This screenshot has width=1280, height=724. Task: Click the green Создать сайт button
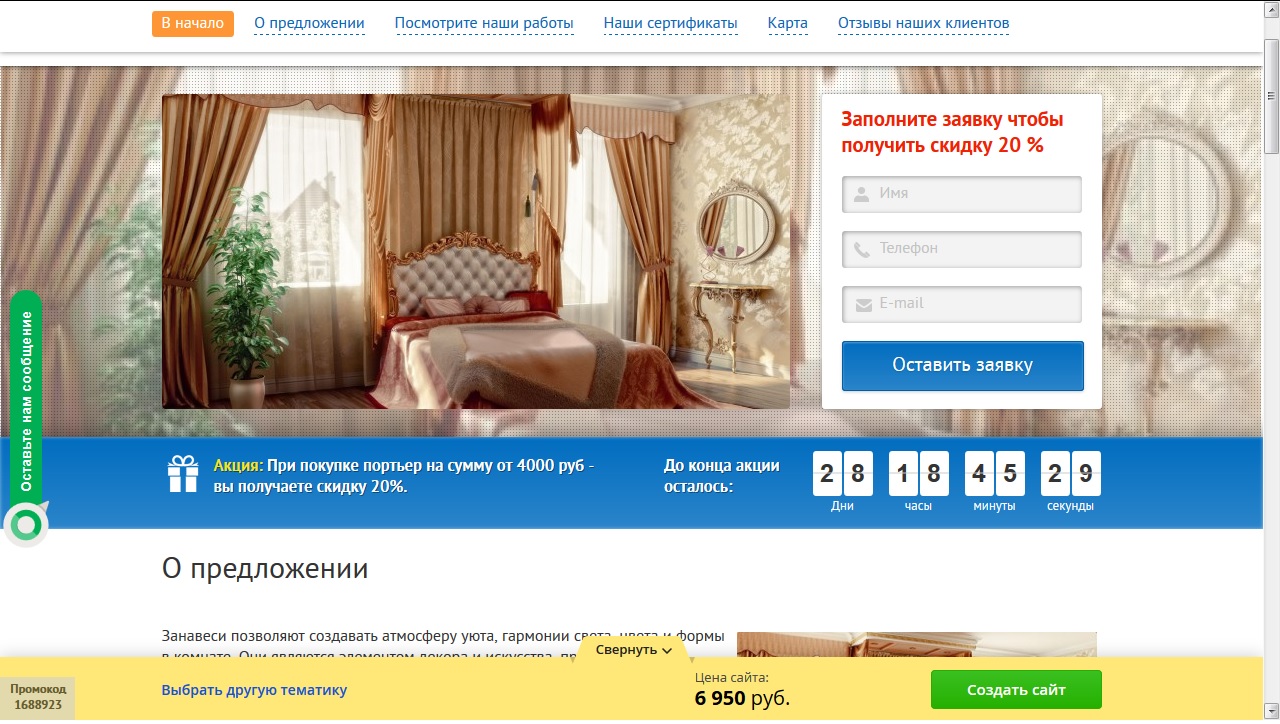tap(1016, 690)
